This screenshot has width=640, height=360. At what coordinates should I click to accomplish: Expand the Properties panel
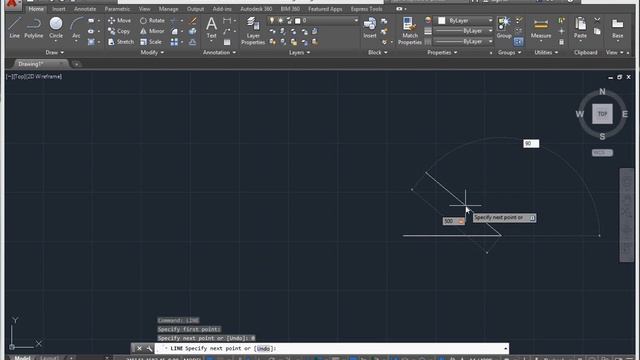[442, 52]
